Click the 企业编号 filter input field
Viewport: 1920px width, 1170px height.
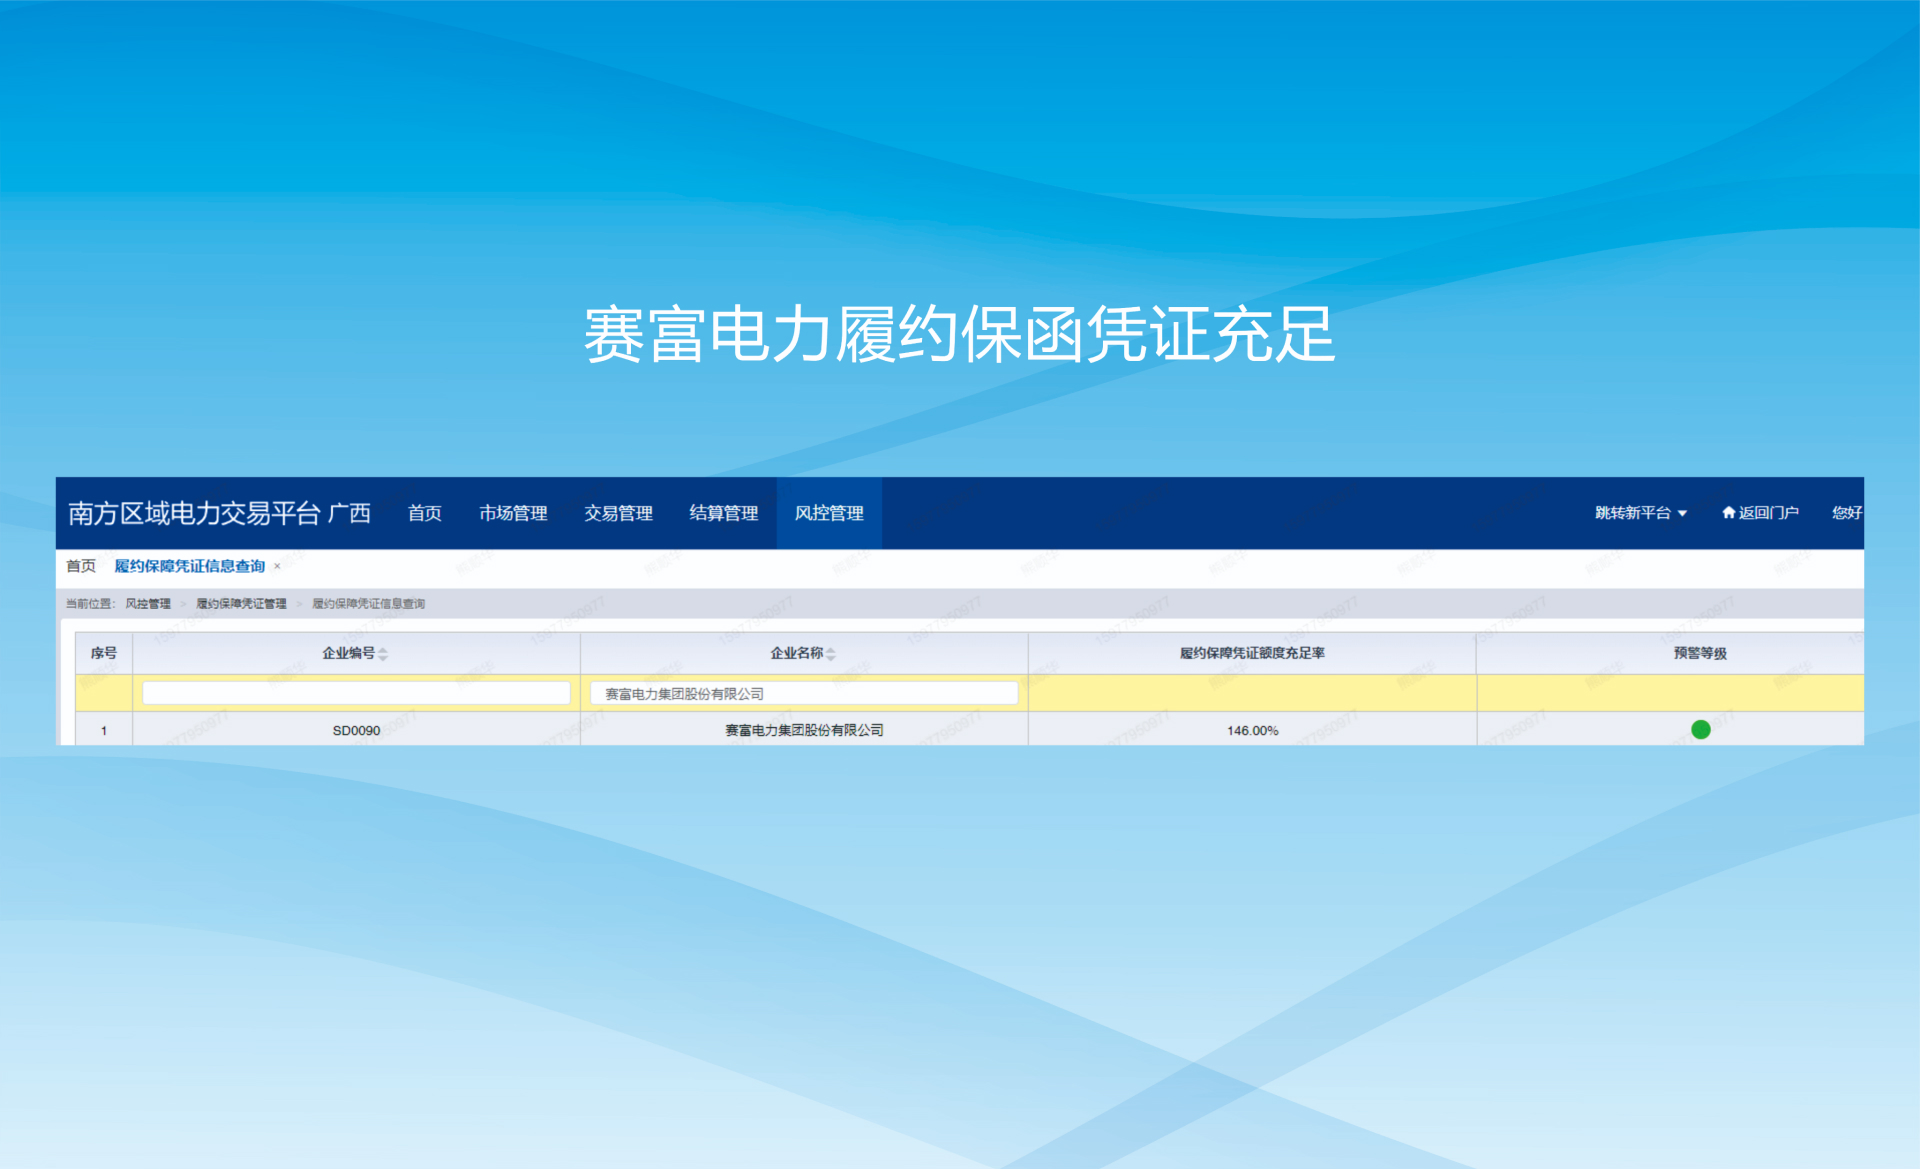click(x=356, y=693)
